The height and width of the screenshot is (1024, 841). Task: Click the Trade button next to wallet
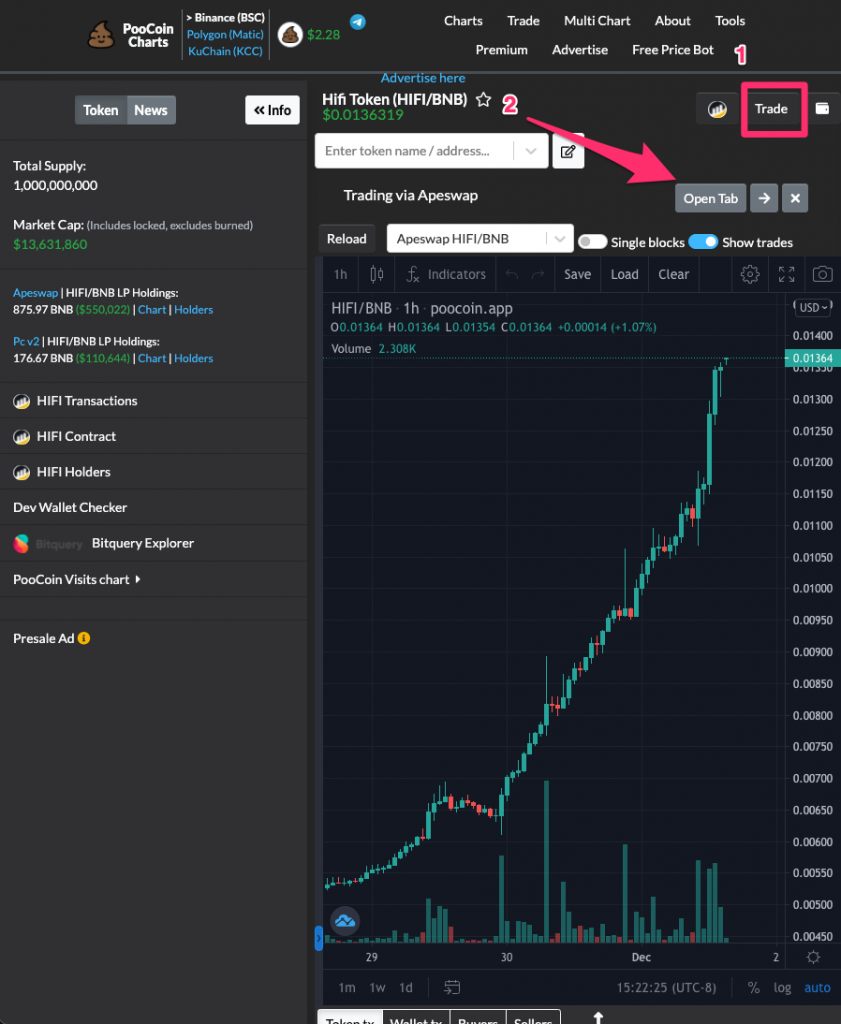[x=771, y=109]
